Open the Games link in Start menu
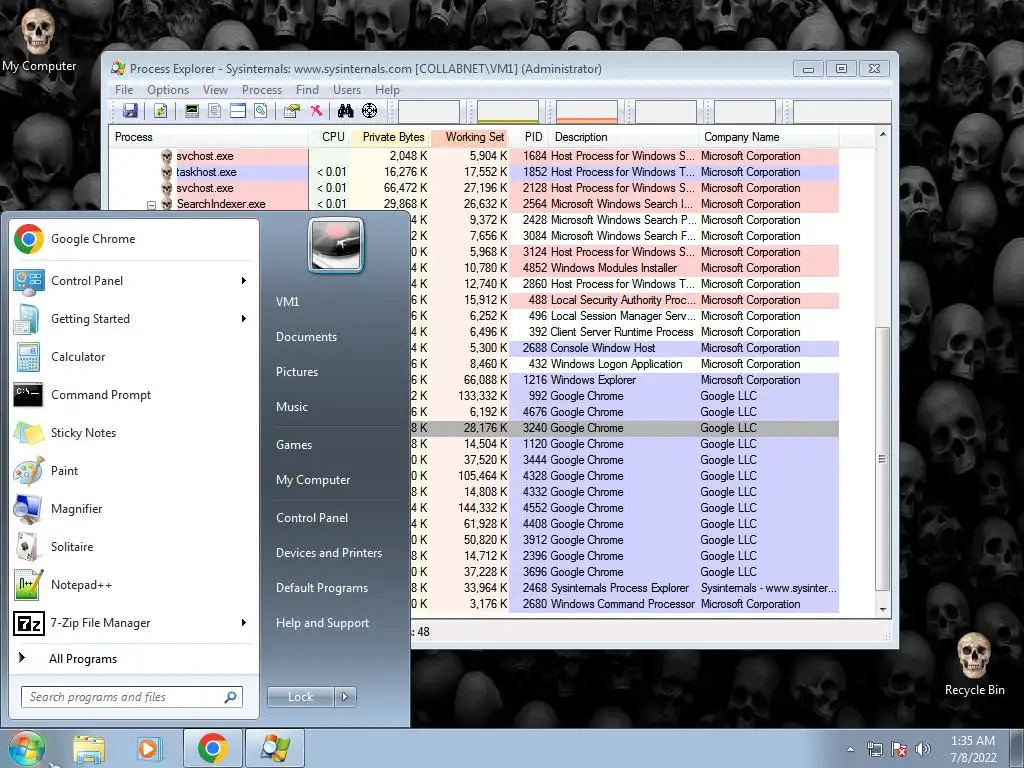Image resolution: width=1024 pixels, height=768 pixels. coord(294,445)
